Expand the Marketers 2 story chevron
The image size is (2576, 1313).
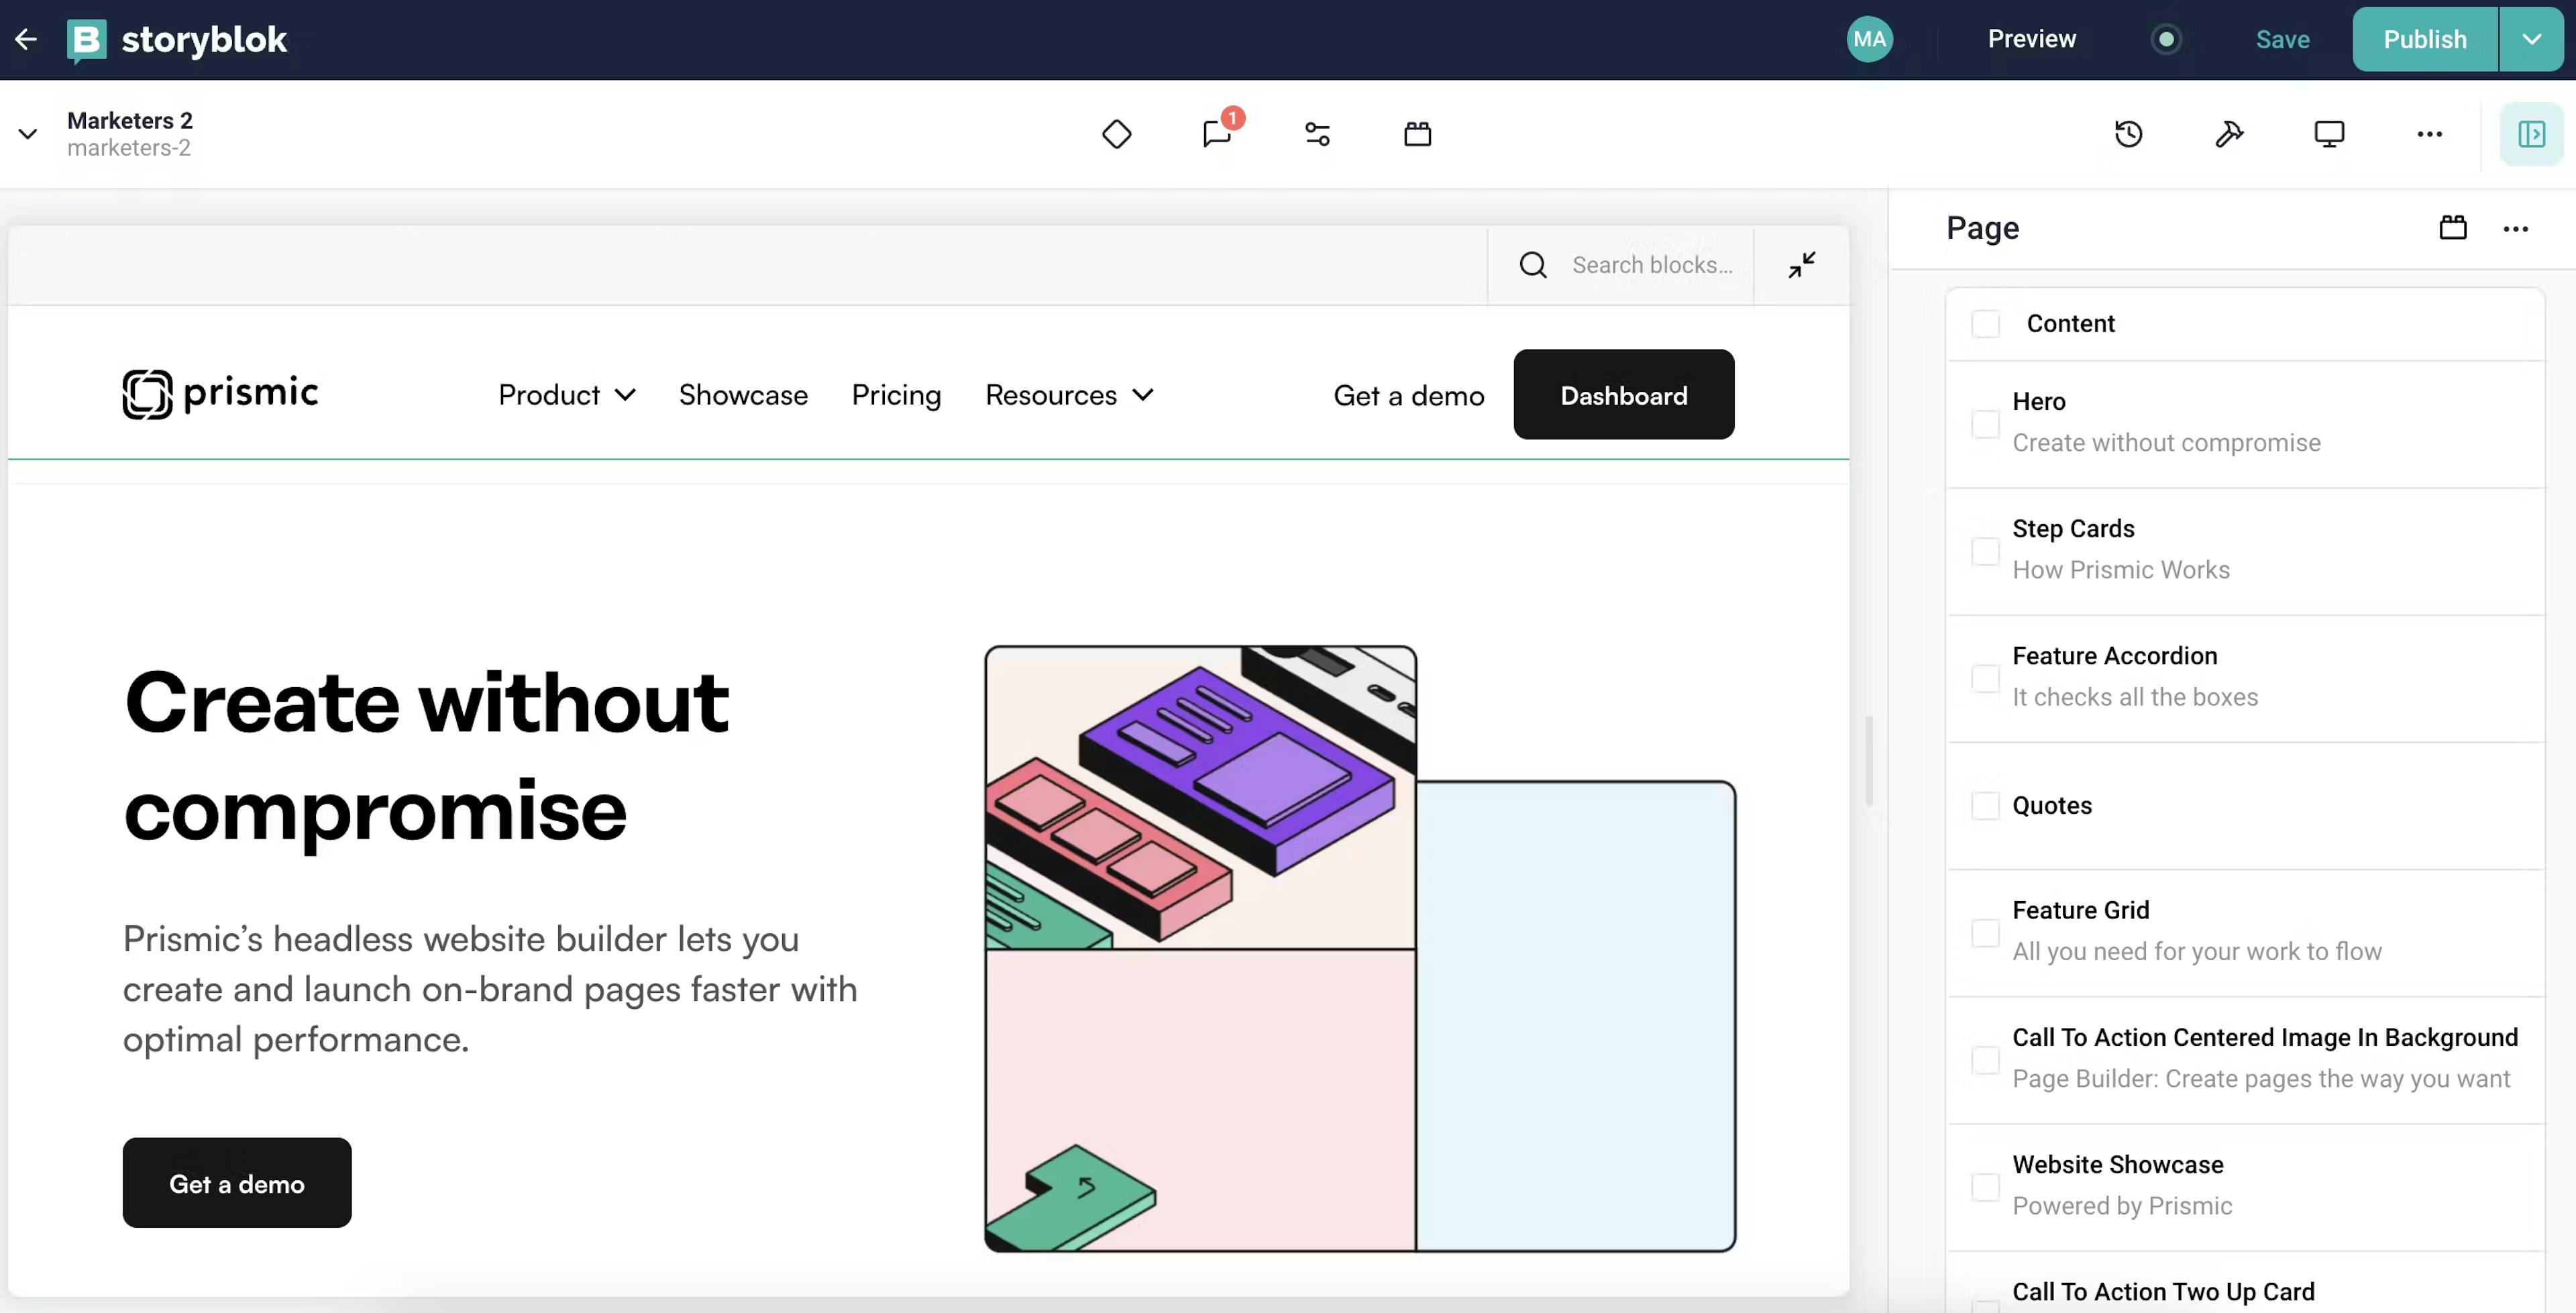28,133
